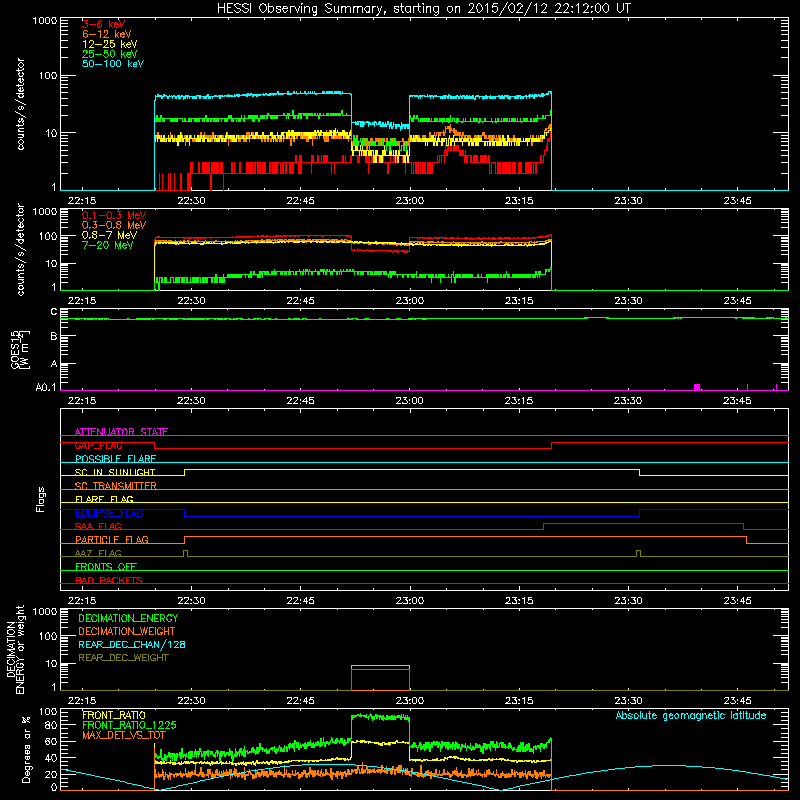Click the "FLARE_FLAG" label
The height and width of the screenshot is (800, 800).
point(104,499)
